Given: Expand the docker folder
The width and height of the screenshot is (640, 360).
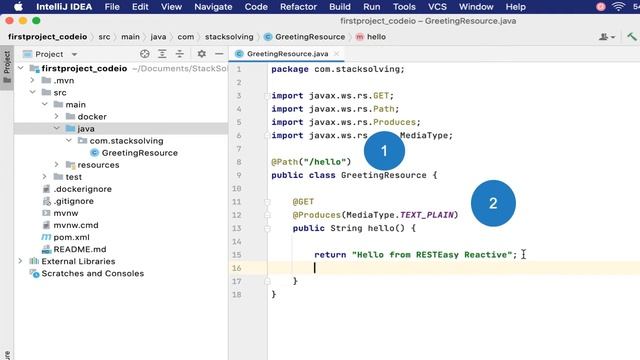Looking at the screenshot, I should coord(57,116).
